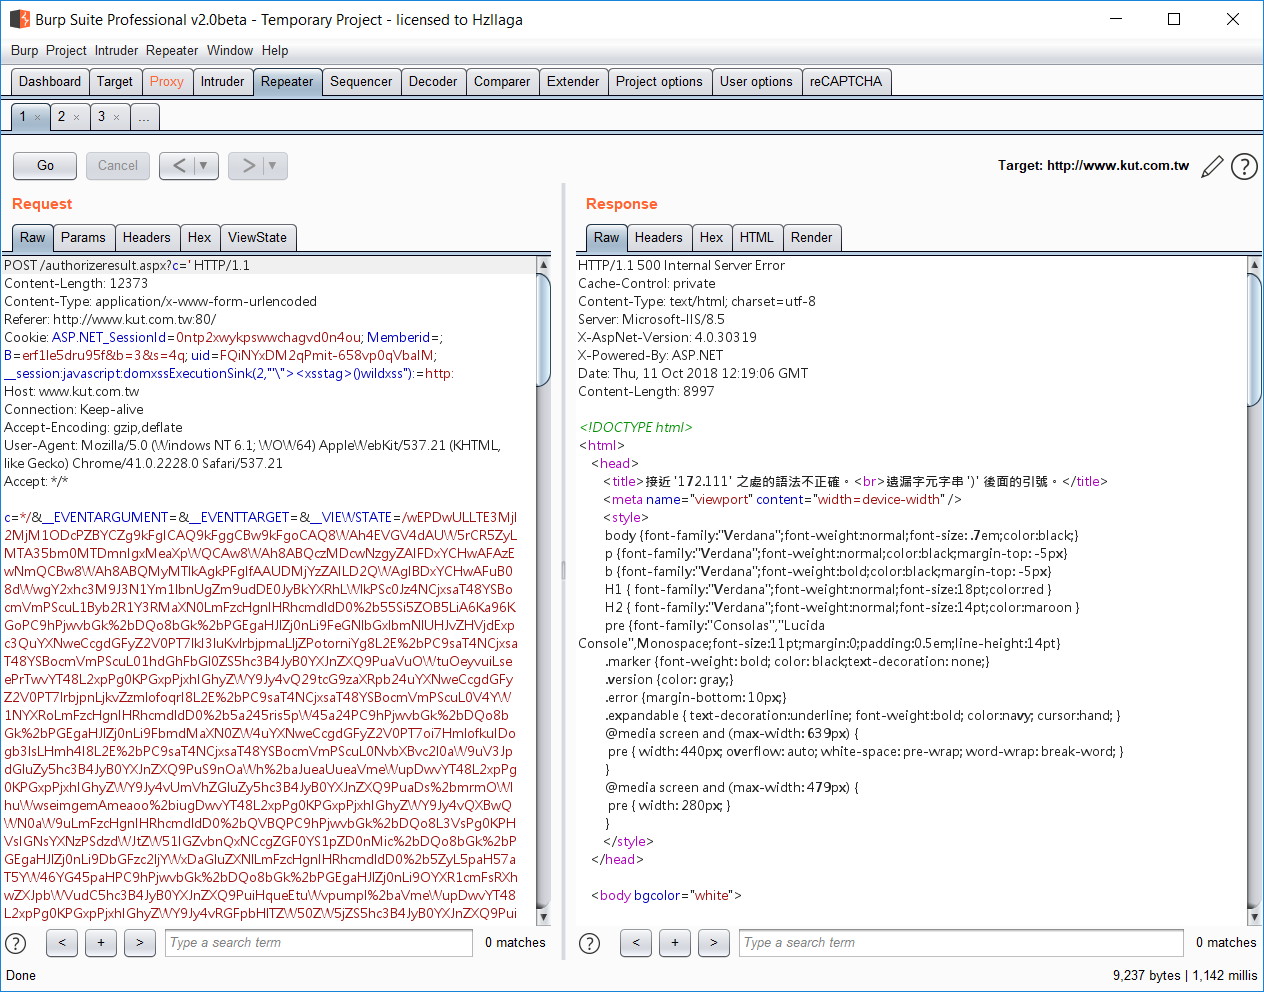
Task: Open the Burp menu
Action: [25, 50]
